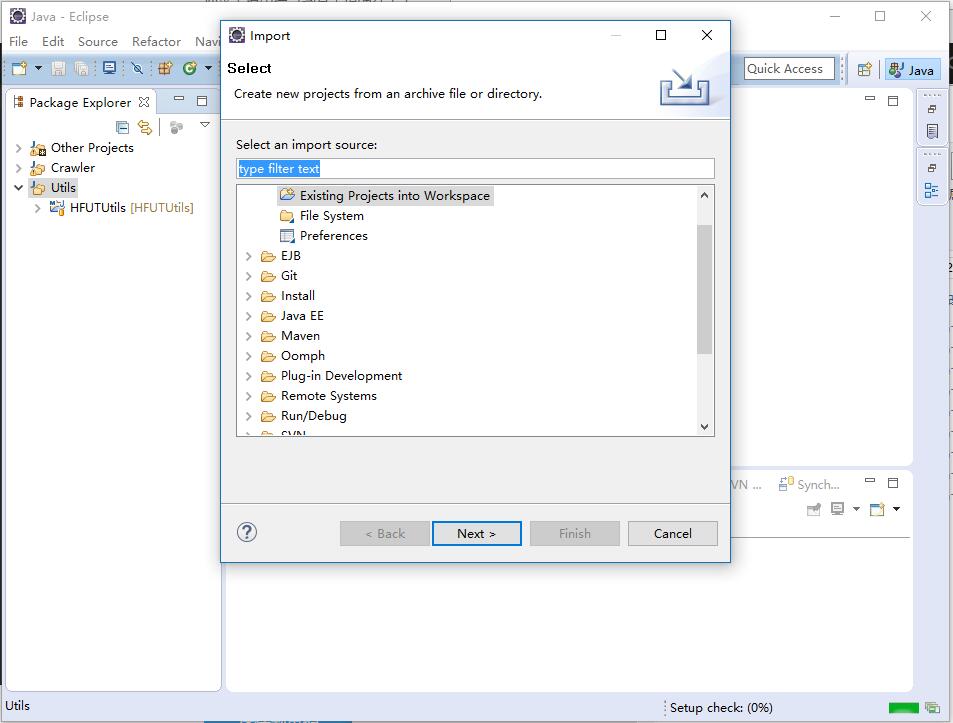Viewport: 953px width, 723px height.
Task: Click the import list scroll down arrow
Action: [704, 427]
